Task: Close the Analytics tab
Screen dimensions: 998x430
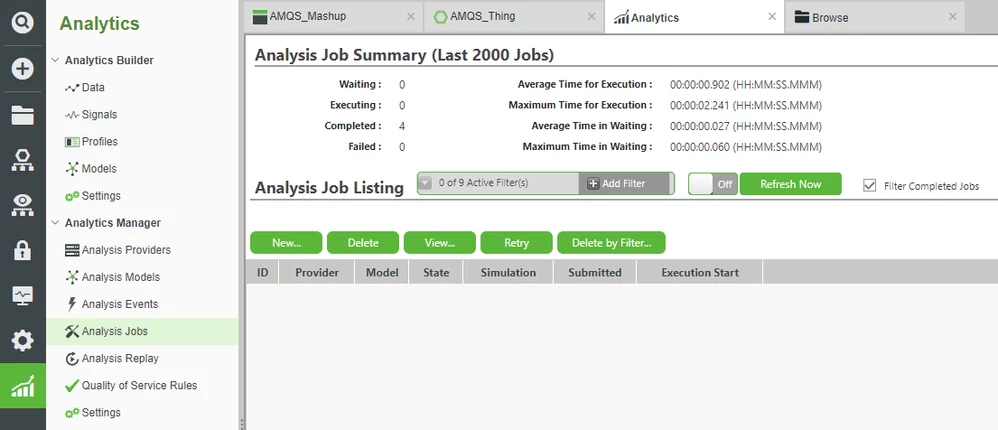Action: [772, 17]
